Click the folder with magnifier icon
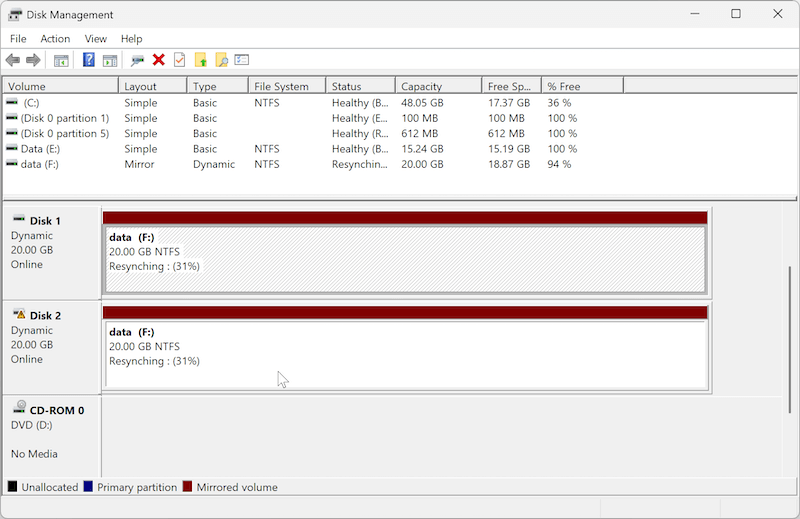 tap(221, 60)
